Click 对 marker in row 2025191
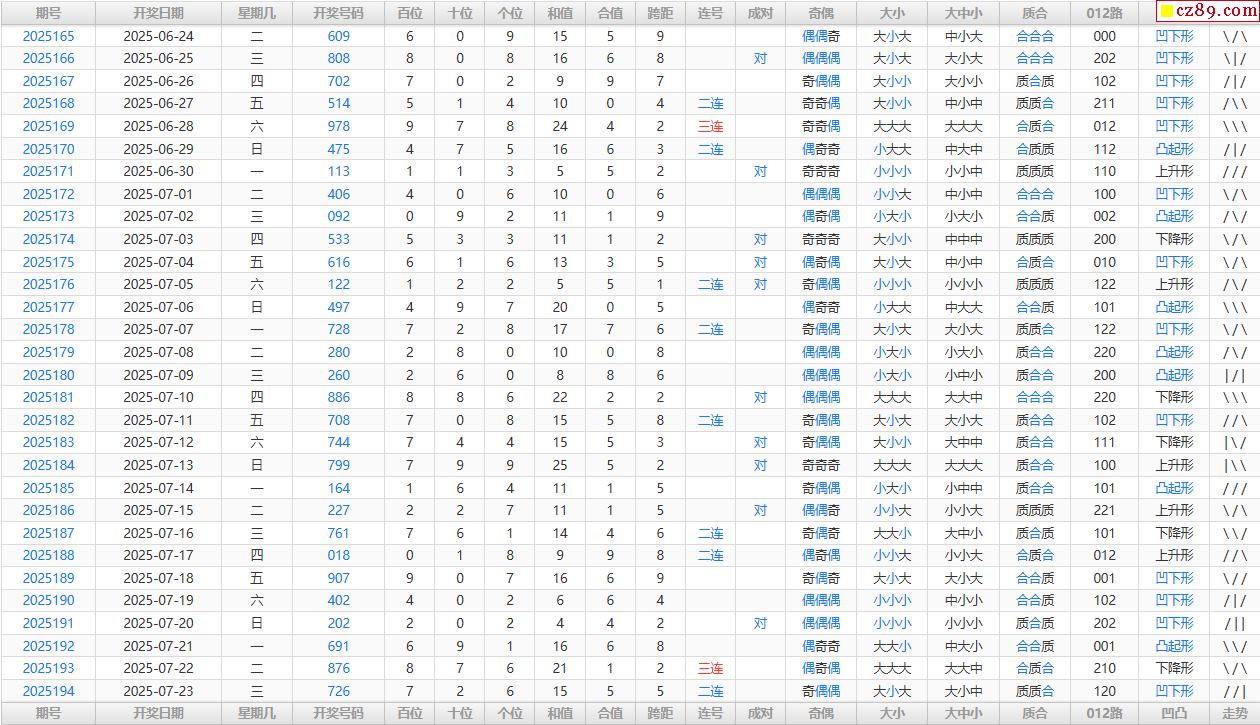 click(x=760, y=623)
